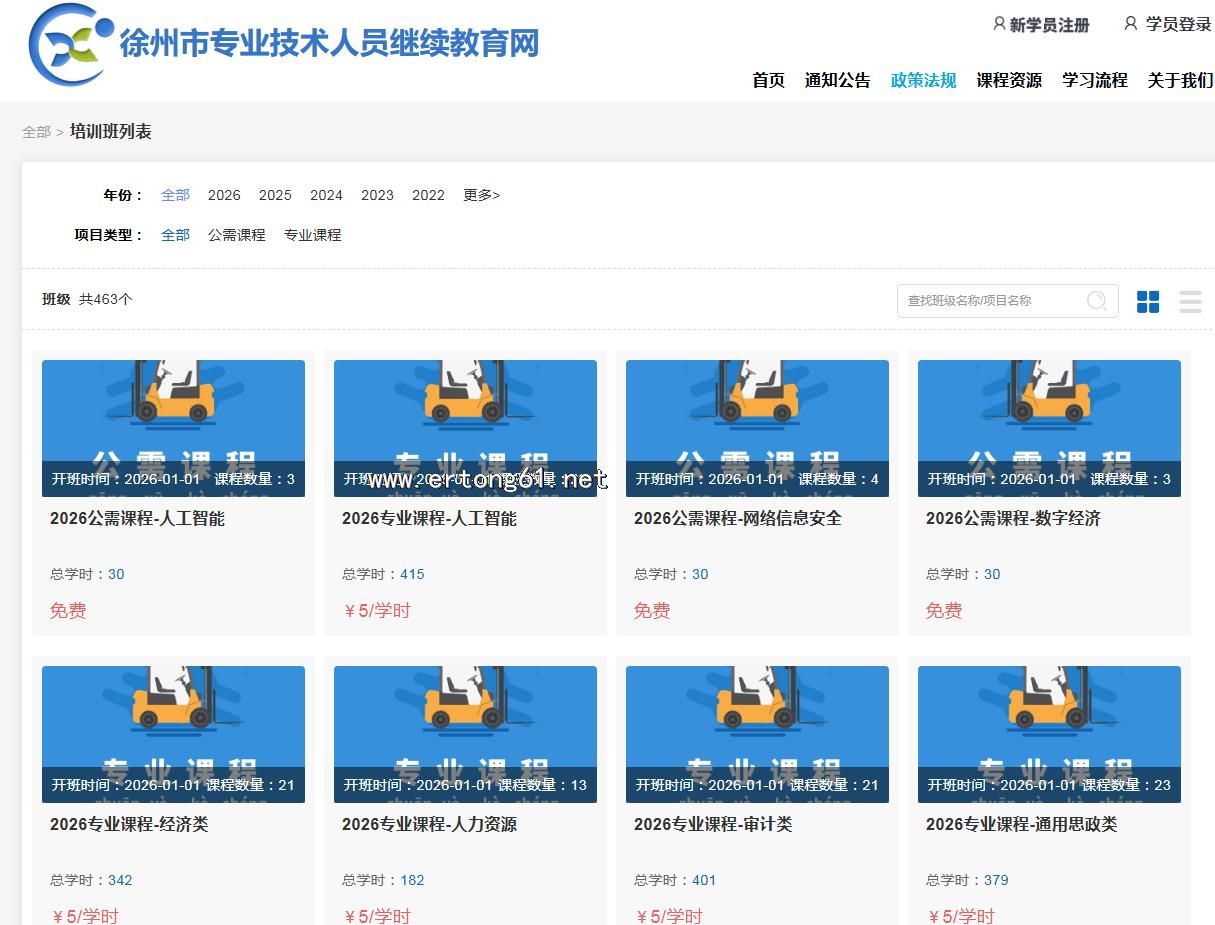Go to 全部 in breadcrumb
Screen dimensions: 1215x925
coord(36,132)
